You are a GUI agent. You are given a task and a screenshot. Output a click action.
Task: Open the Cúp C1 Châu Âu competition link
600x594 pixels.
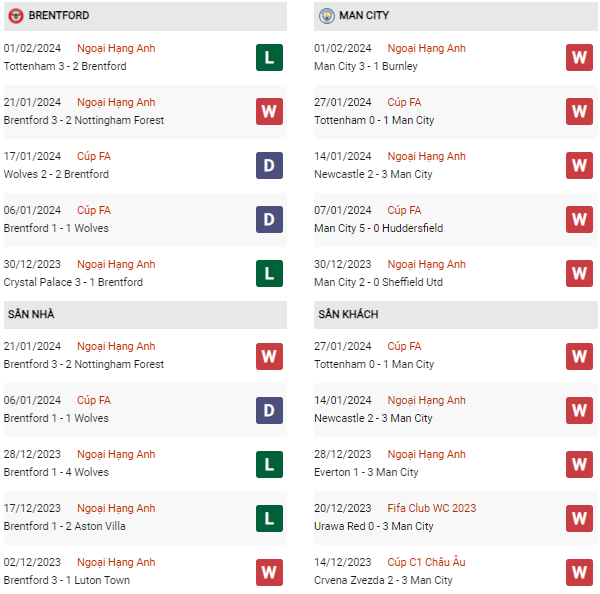coord(426,562)
